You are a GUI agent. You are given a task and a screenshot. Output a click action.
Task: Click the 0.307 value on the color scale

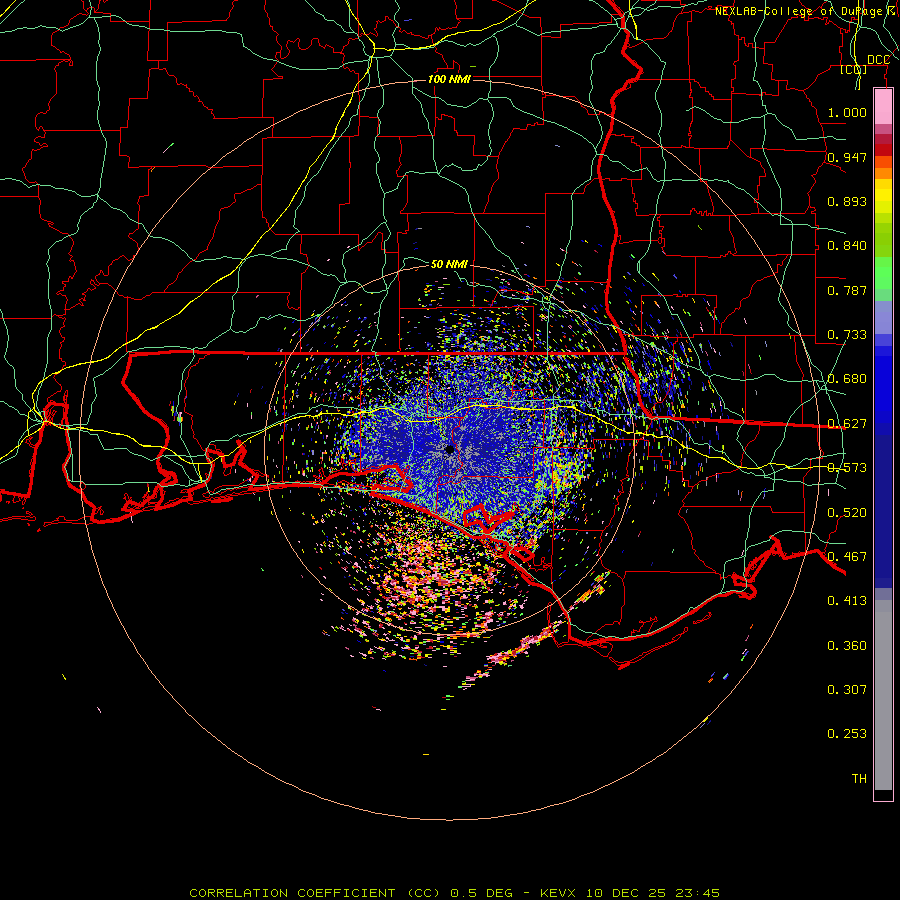[847, 690]
